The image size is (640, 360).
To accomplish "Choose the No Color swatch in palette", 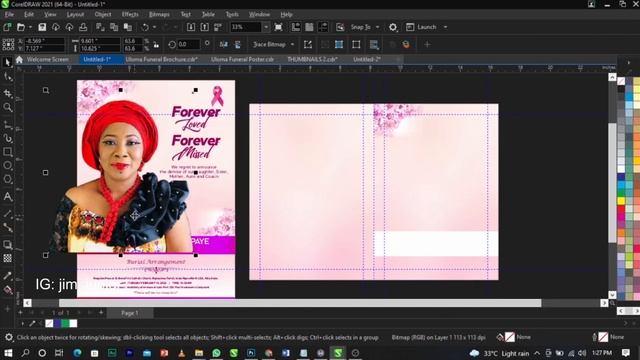I will coord(621,81).
